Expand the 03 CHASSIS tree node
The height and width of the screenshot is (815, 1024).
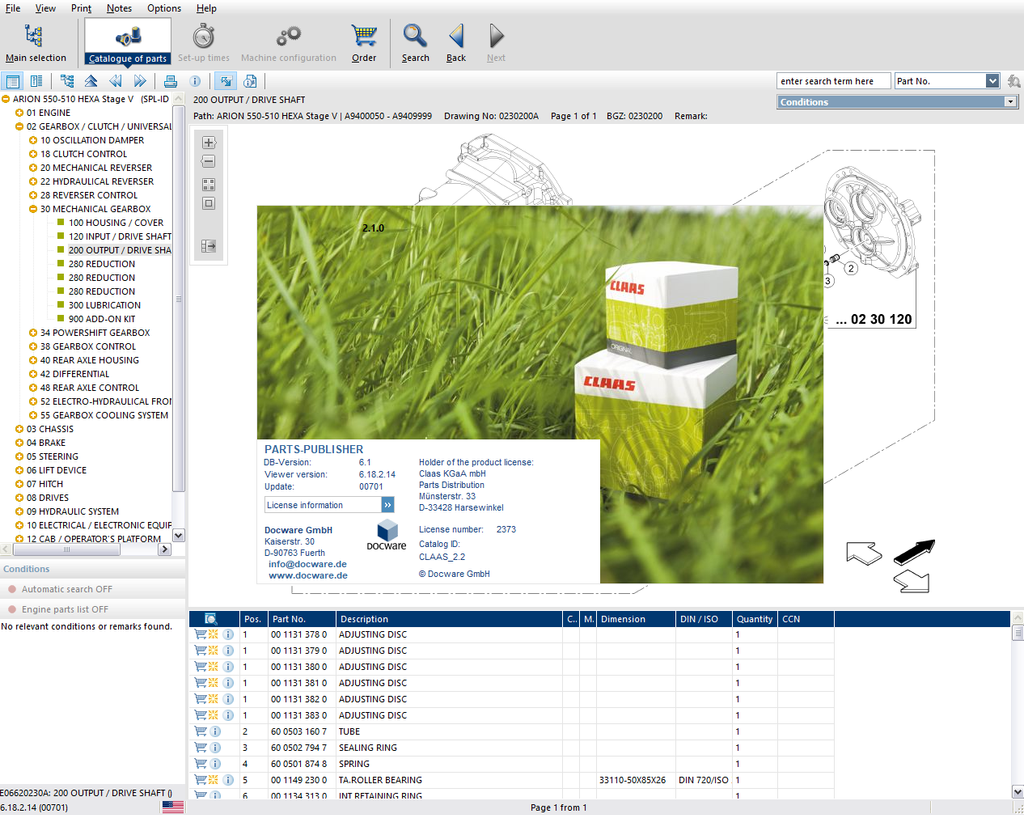(19, 429)
